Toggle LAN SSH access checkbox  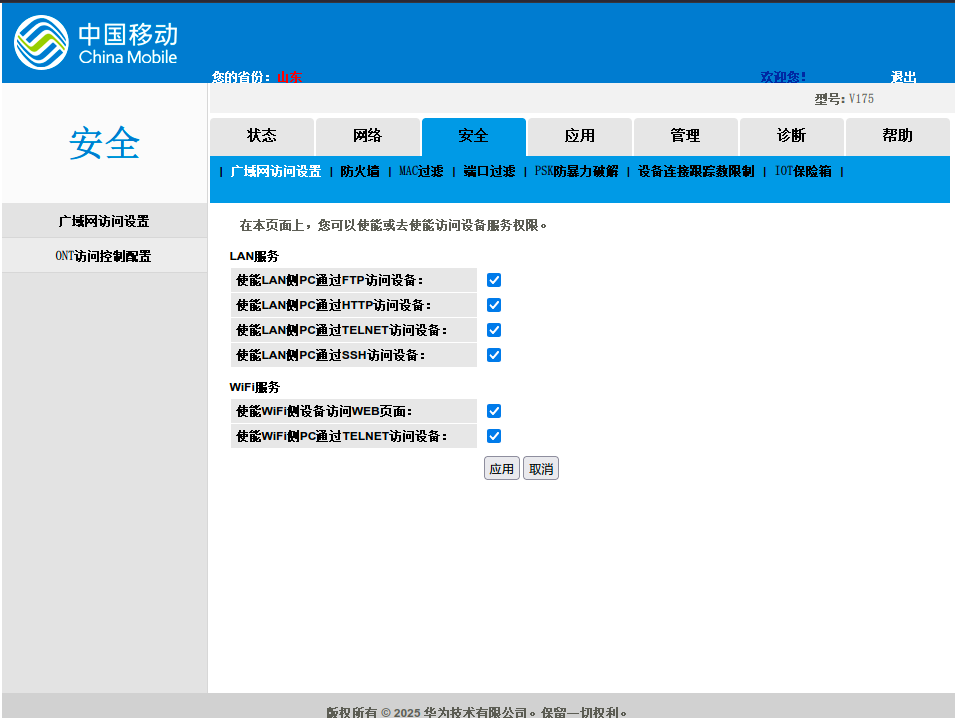(x=494, y=355)
